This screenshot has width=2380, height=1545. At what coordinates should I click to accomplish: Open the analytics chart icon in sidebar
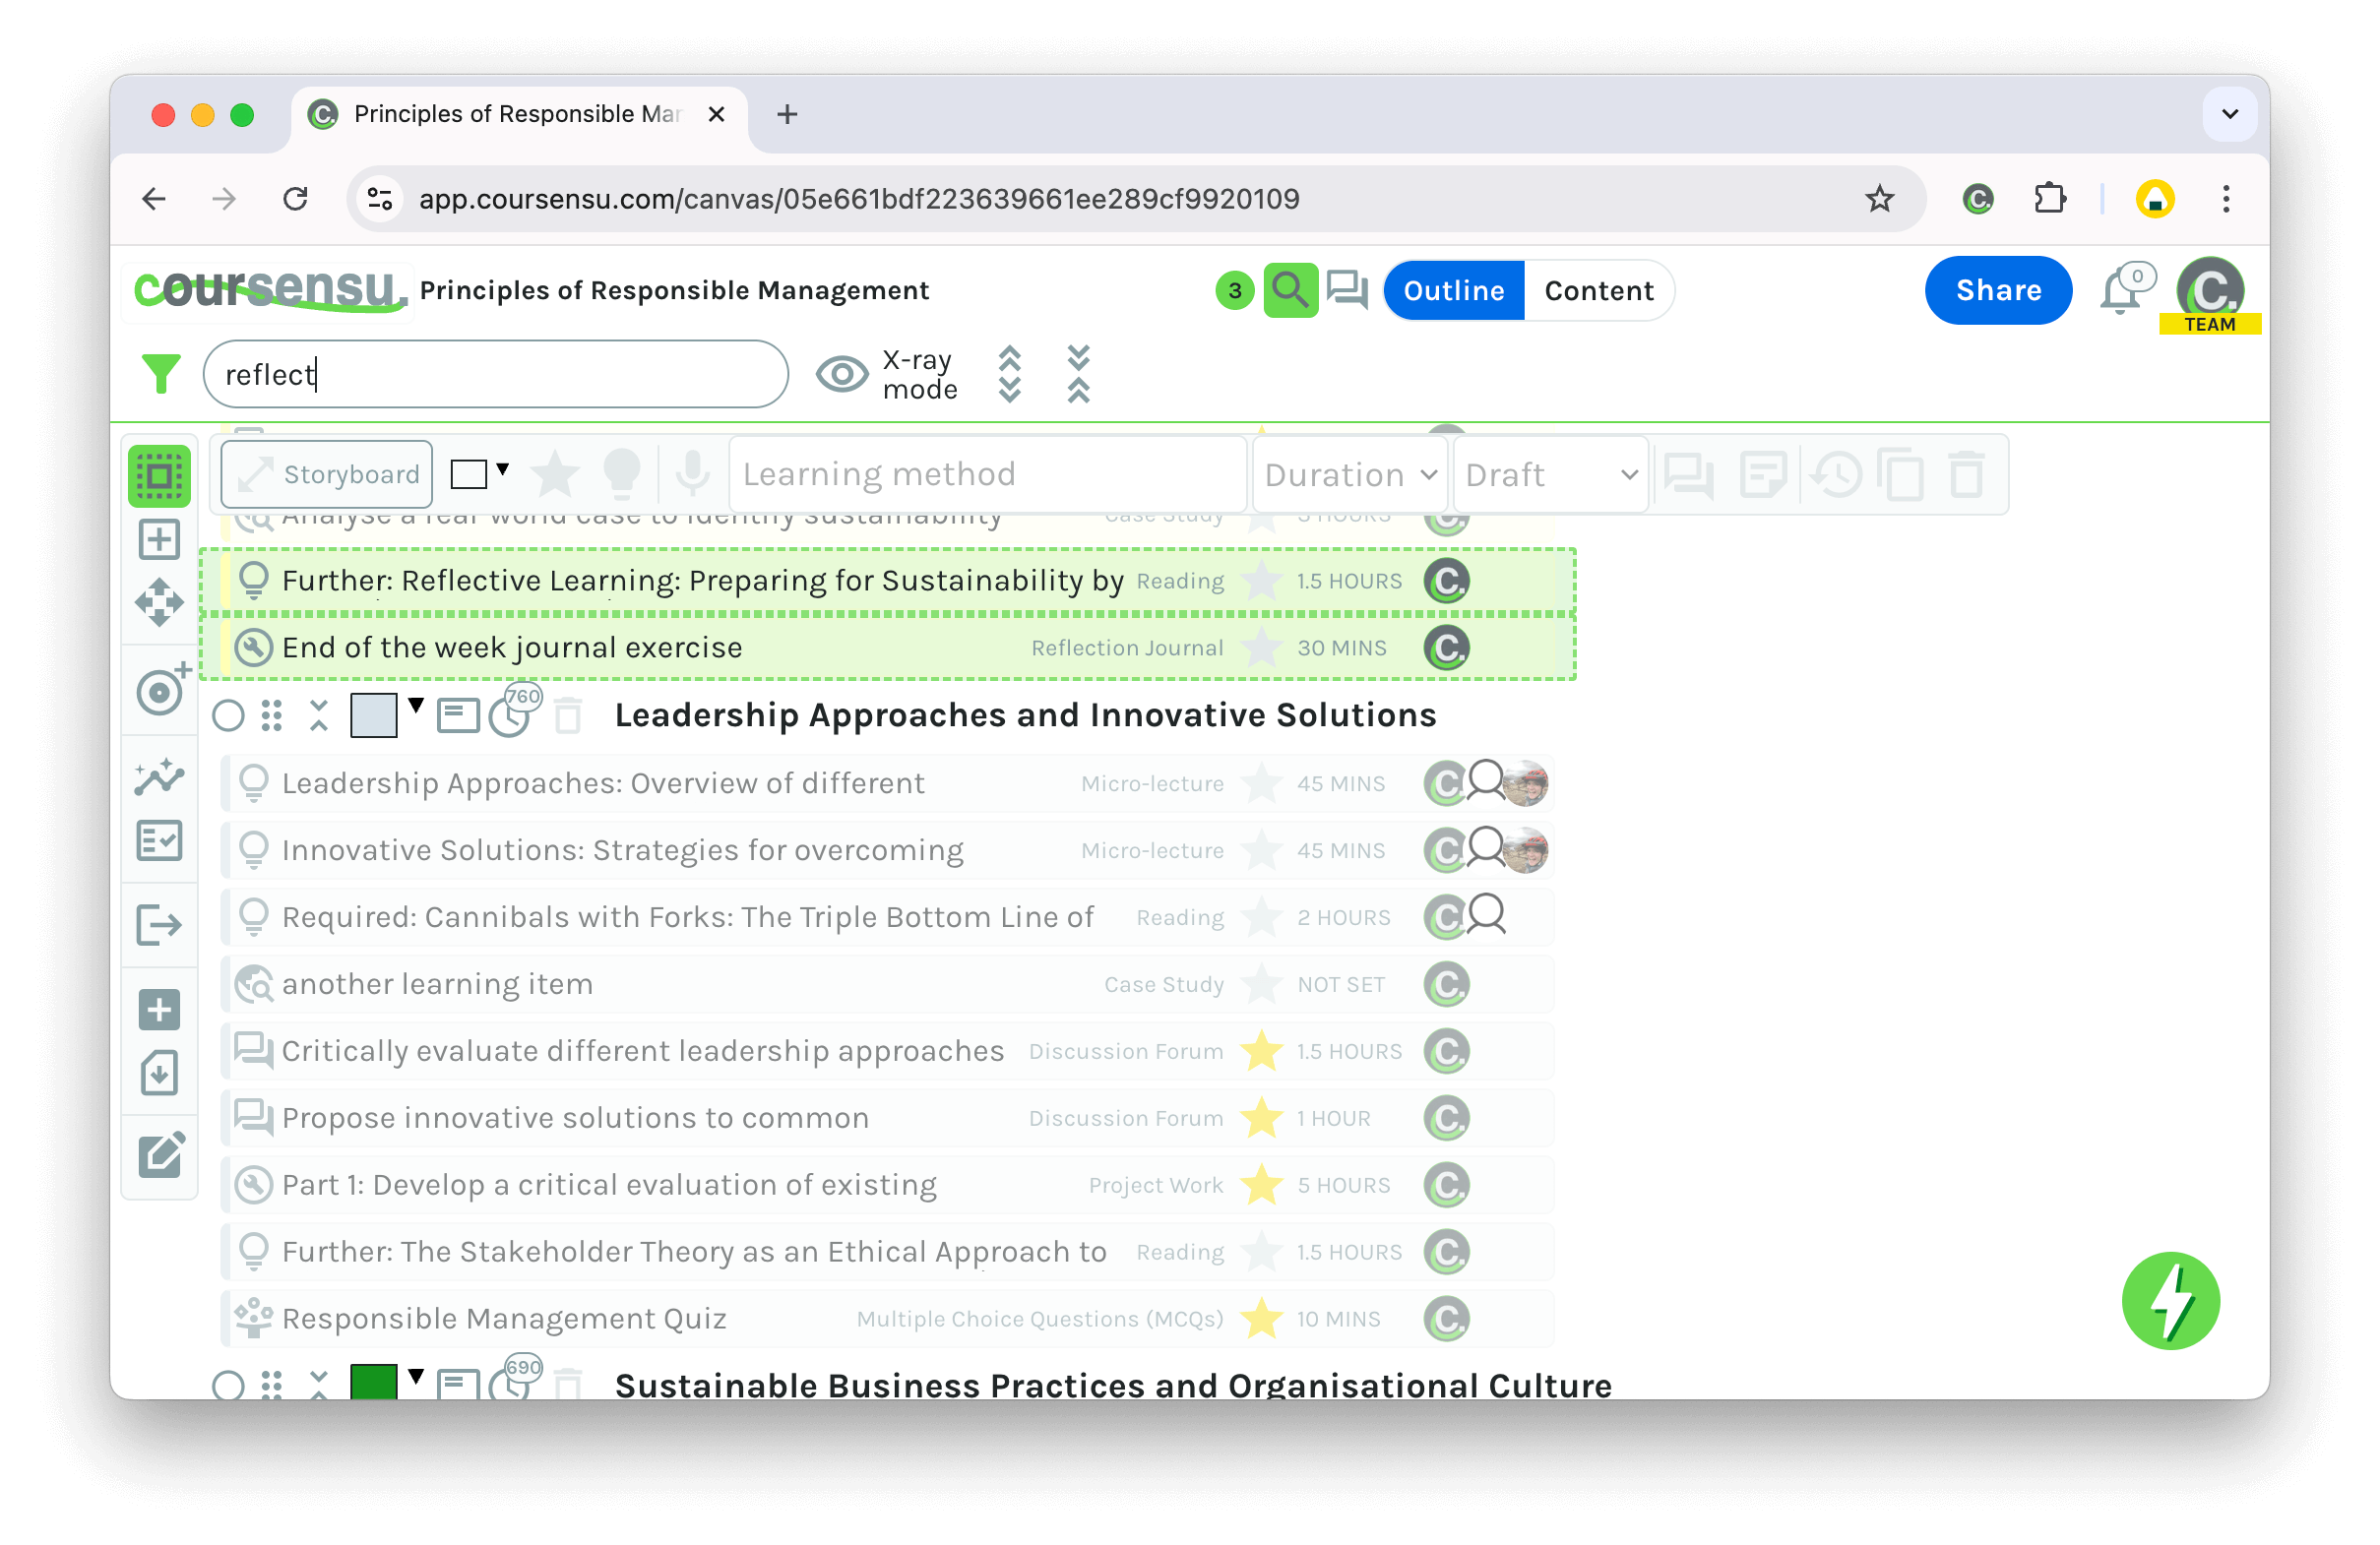(x=159, y=778)
